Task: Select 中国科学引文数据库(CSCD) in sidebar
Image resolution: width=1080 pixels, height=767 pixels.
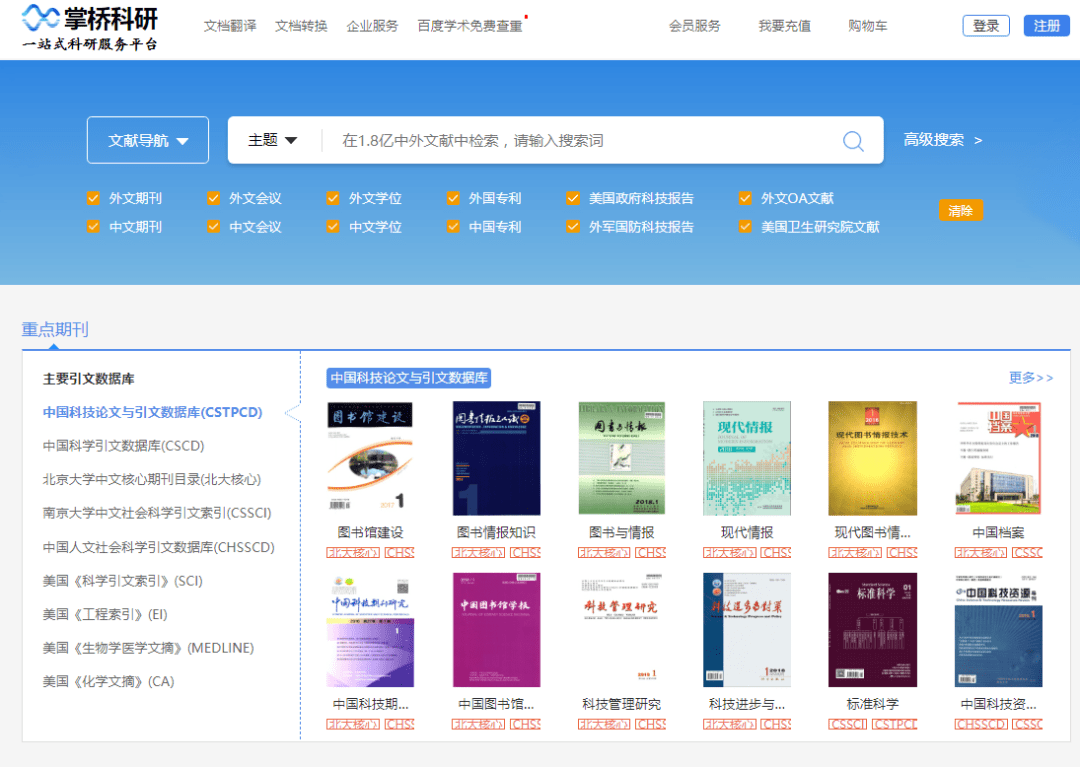Action: [123, 445]
